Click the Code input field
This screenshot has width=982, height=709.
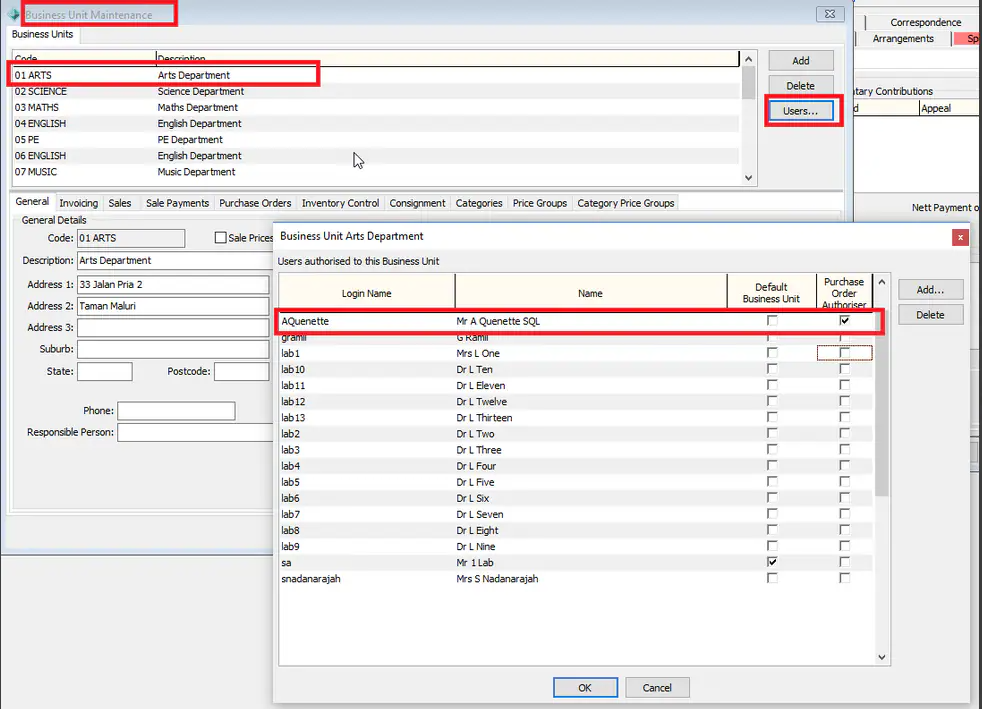pos(131,238)
